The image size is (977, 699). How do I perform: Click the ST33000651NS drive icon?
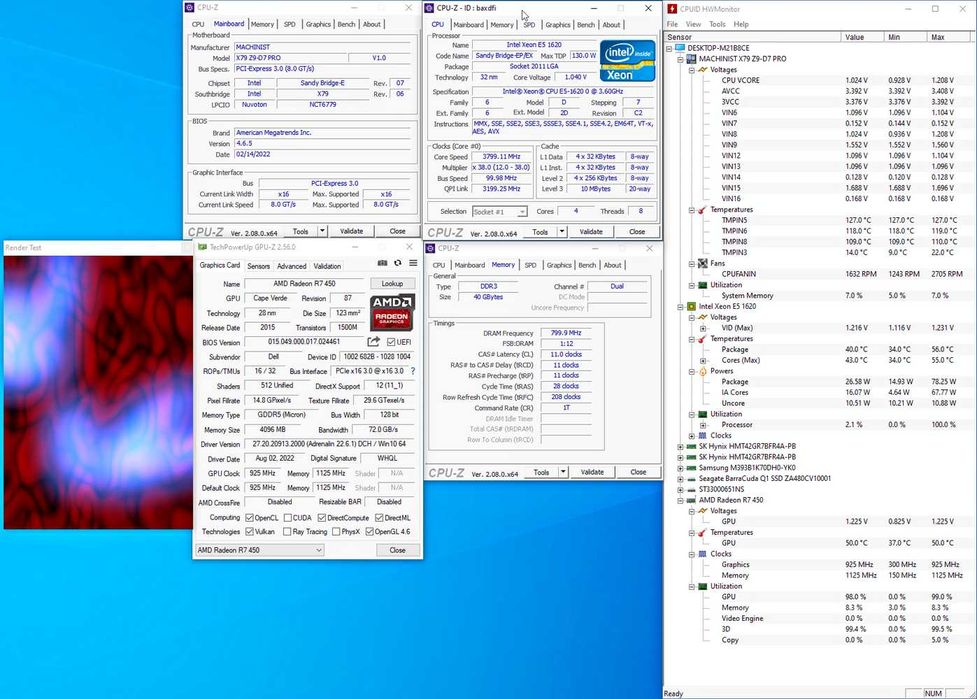(691, 490)
